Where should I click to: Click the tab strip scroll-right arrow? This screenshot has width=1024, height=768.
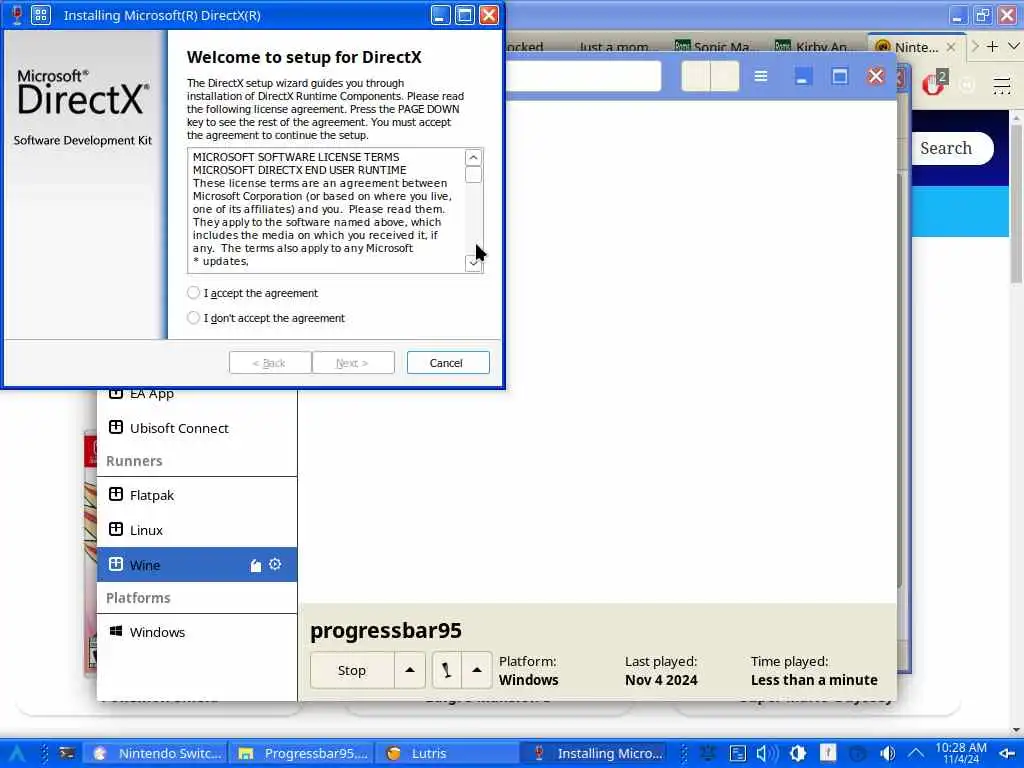click(975, 46)
